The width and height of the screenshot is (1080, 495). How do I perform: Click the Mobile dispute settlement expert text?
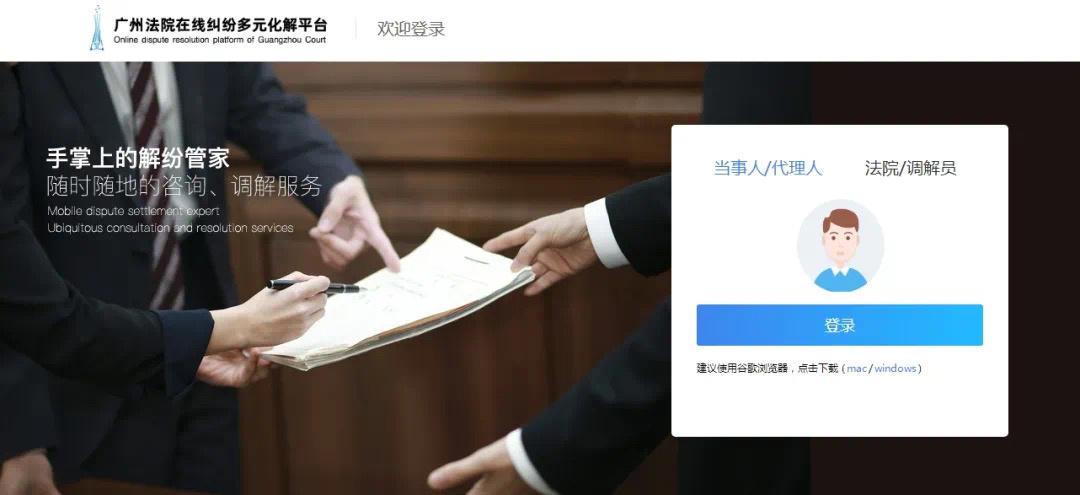134,211
